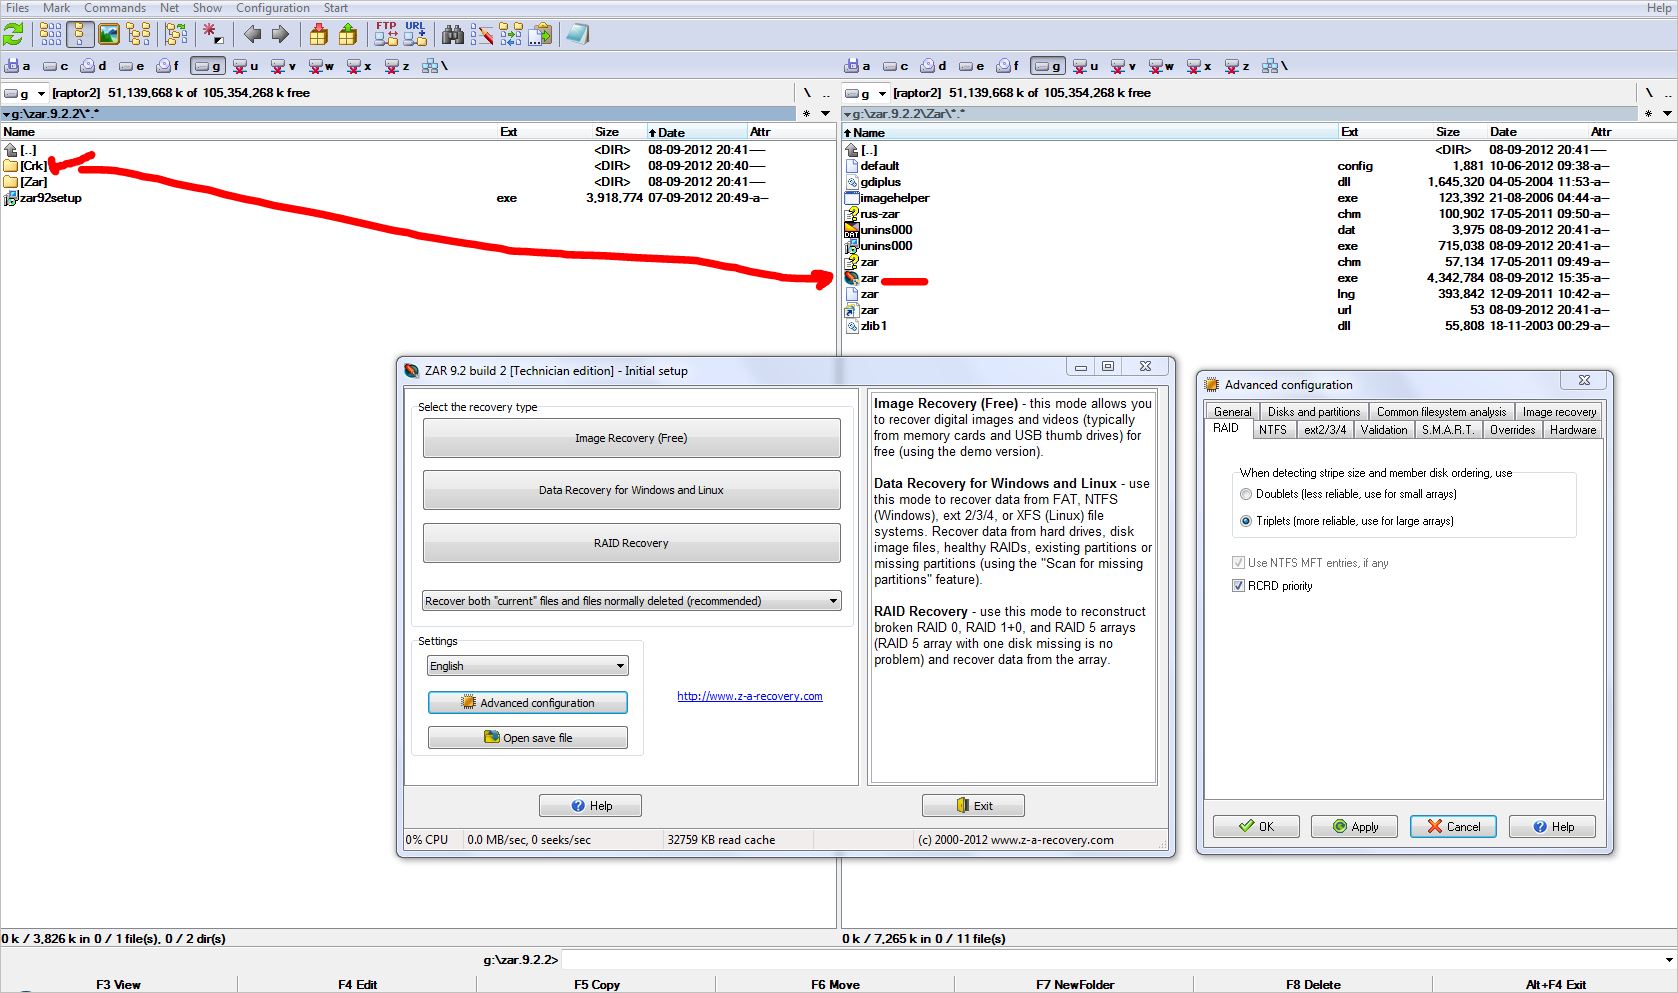The width and height of the screenshot is (1678, 993).
Task: Click Image Recovery (Free) button
Action: click(x=631, y=438)
